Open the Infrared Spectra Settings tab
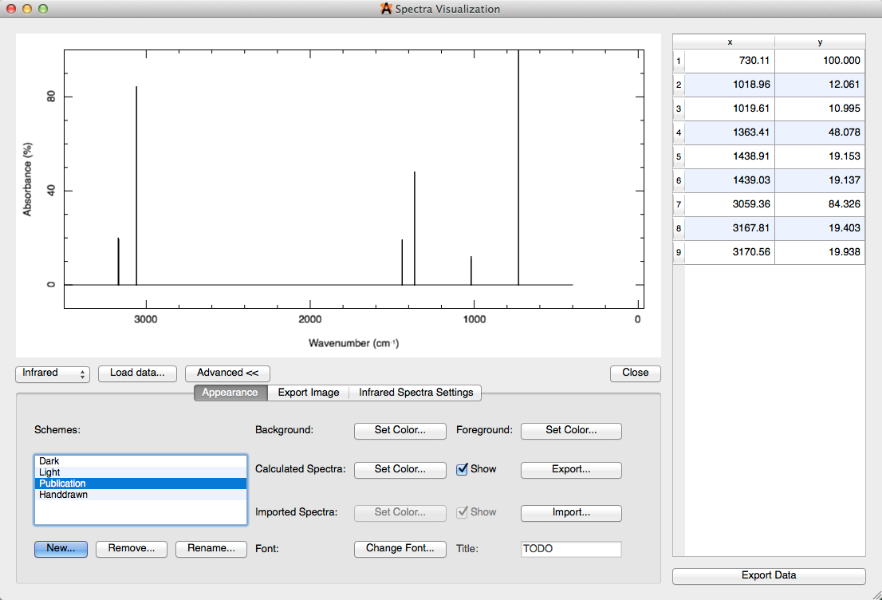Viewport: 882px width, 600px height. click(415, 393)
